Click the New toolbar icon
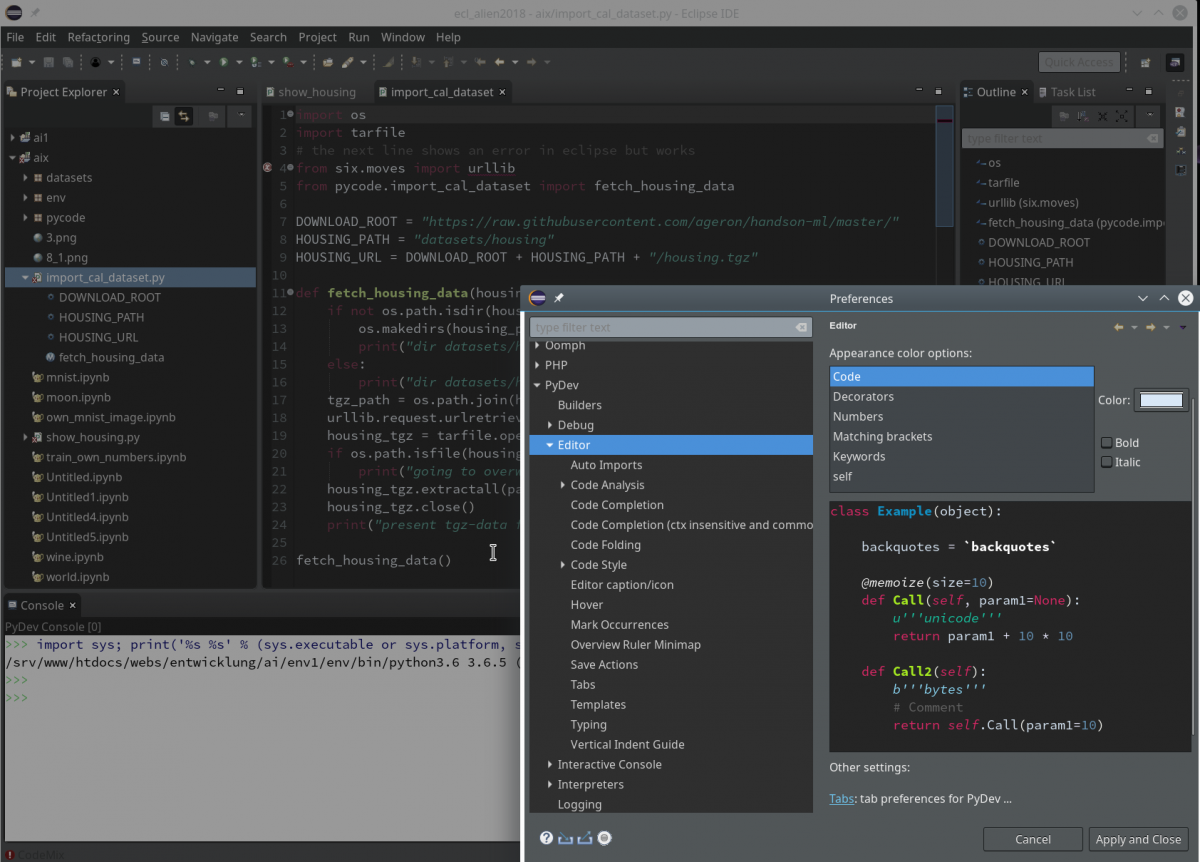 pos(18,61)
